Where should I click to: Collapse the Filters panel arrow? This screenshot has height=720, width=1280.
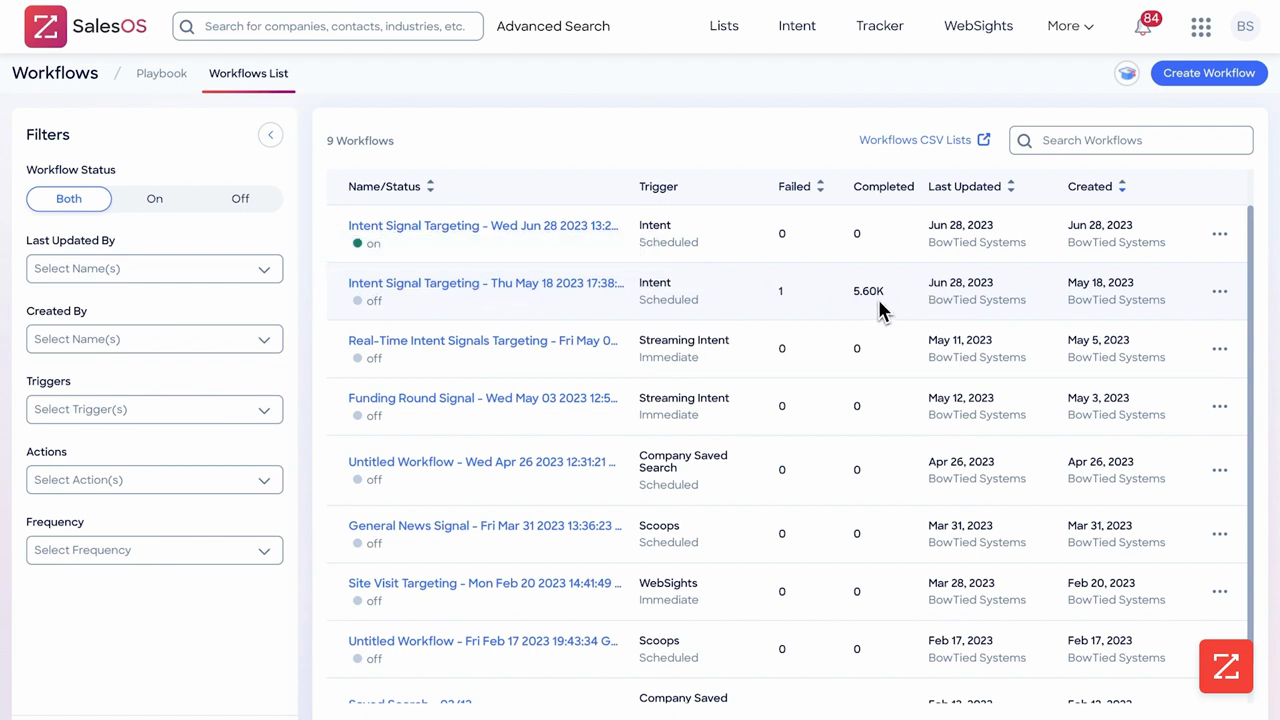point(270,135)
